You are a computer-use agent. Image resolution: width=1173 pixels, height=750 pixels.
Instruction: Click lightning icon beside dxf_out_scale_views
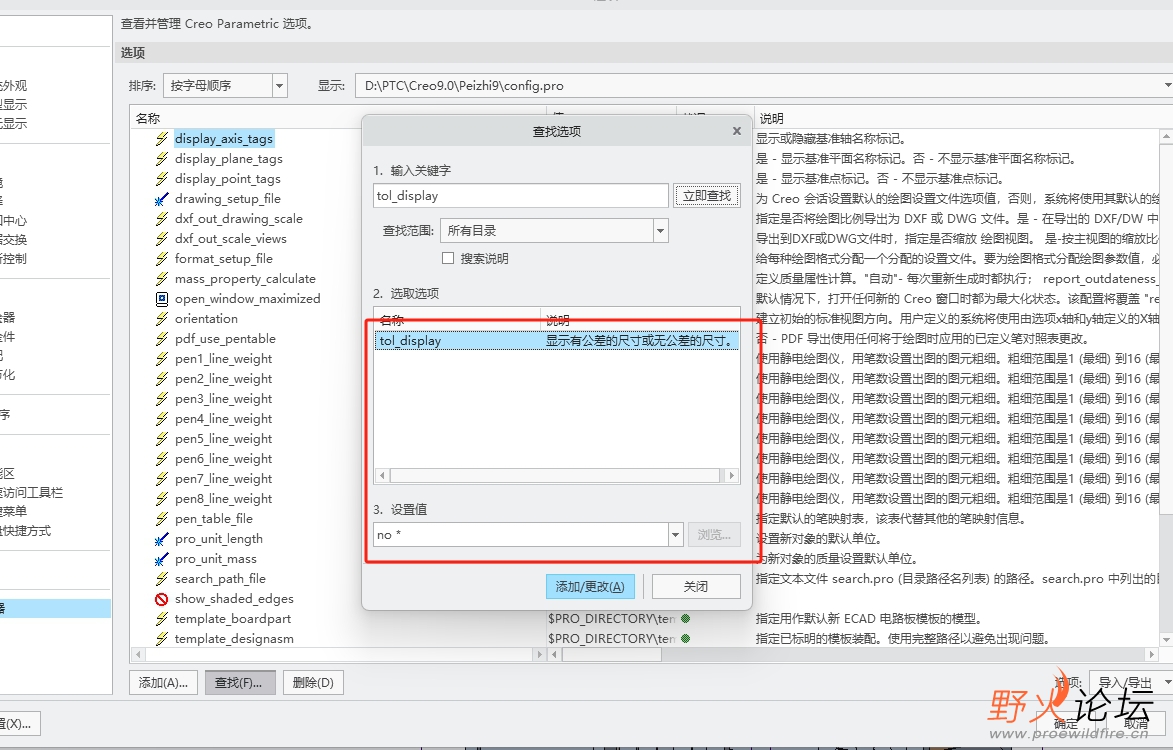[162, 239]
